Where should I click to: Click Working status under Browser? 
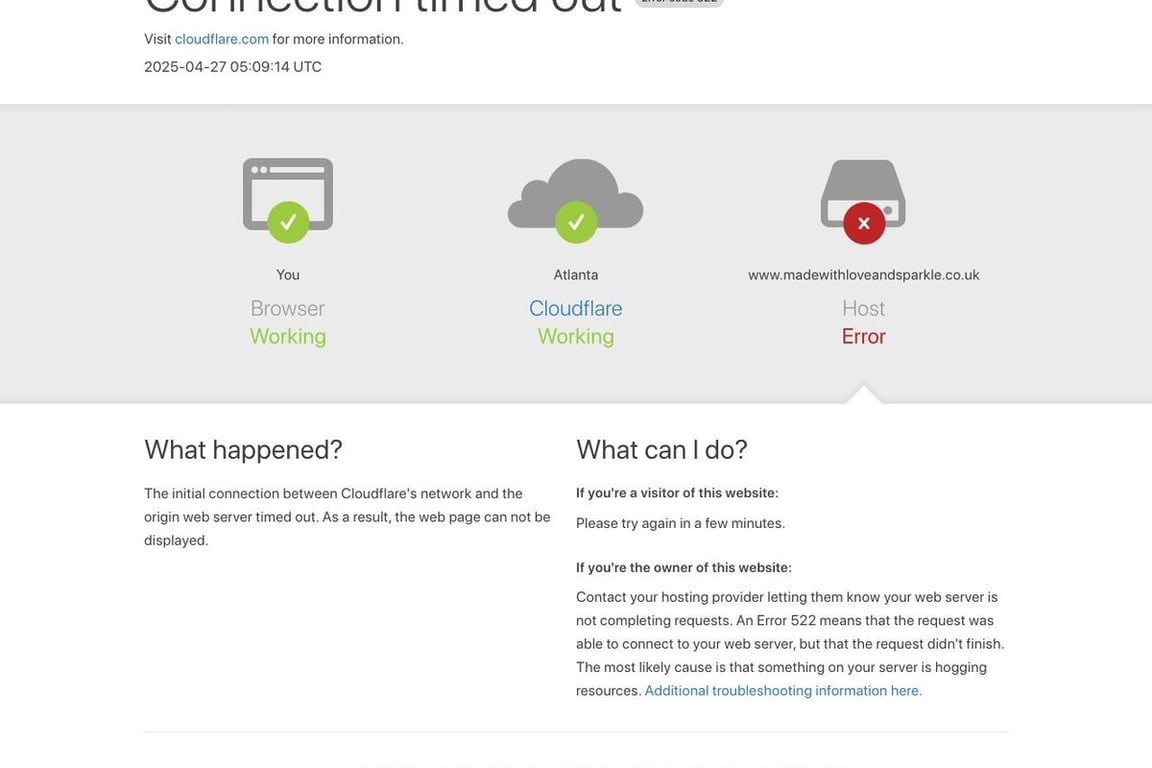point(288,337)
